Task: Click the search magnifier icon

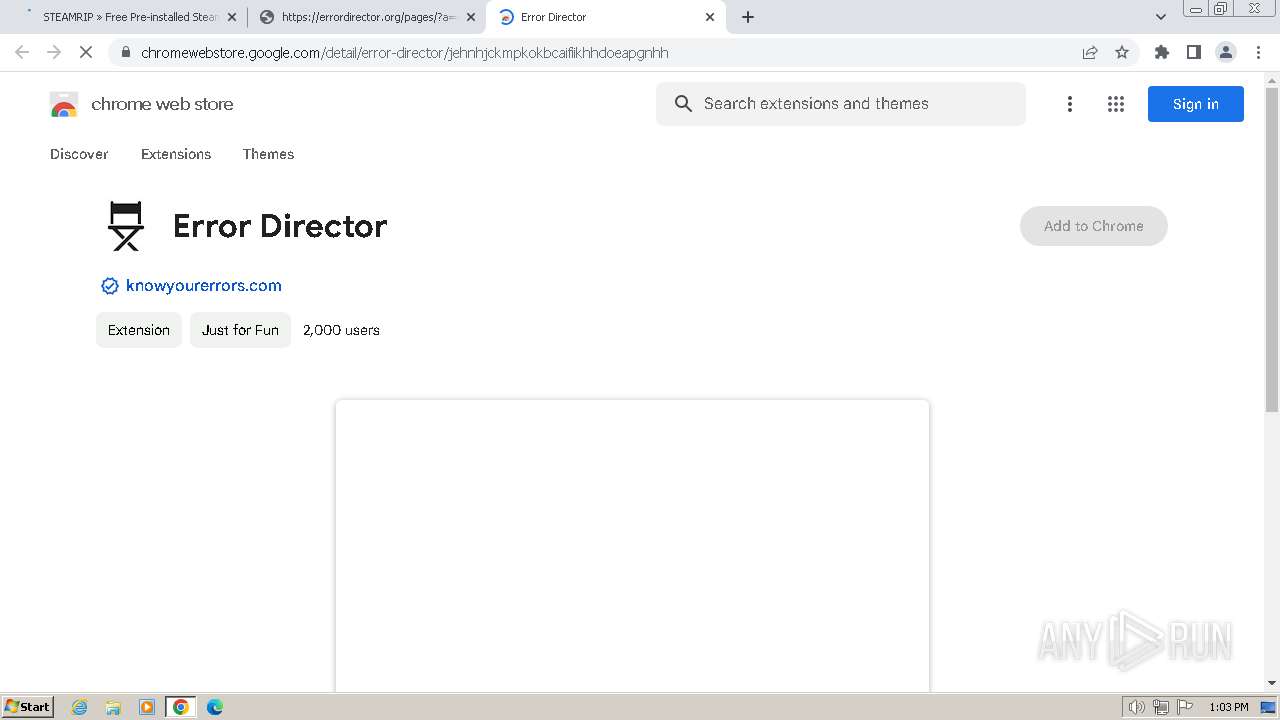Action: tap(683, 104)
